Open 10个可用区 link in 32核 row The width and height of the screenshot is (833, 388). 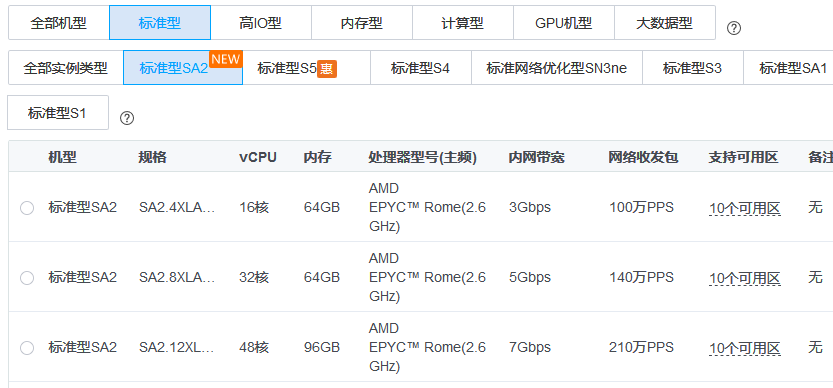click(745, 279)
